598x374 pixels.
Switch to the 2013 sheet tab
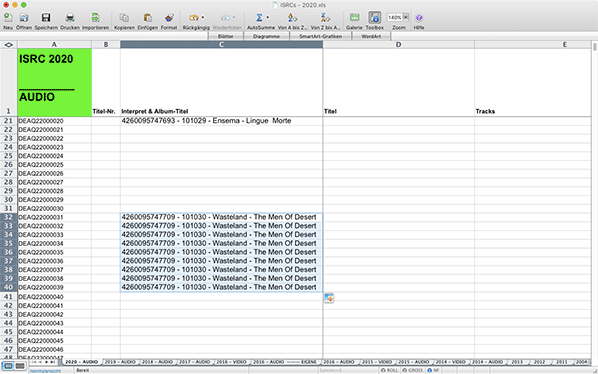pyautogui.click(x=517, y=362)
